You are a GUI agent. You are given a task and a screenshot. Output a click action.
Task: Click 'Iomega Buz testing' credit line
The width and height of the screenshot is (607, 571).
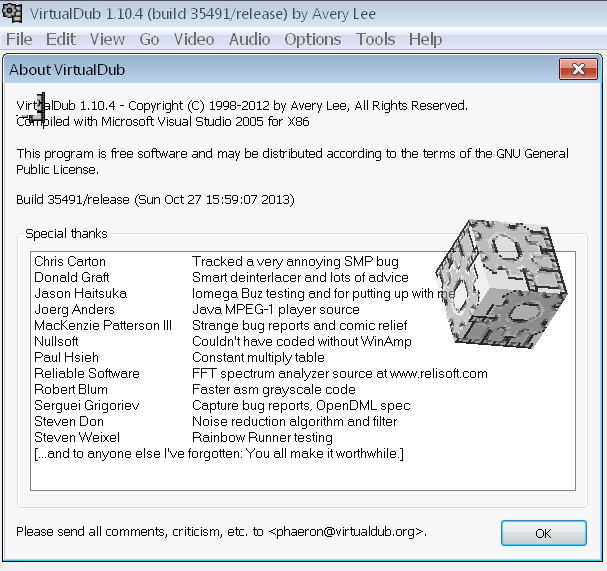[324, 294]
